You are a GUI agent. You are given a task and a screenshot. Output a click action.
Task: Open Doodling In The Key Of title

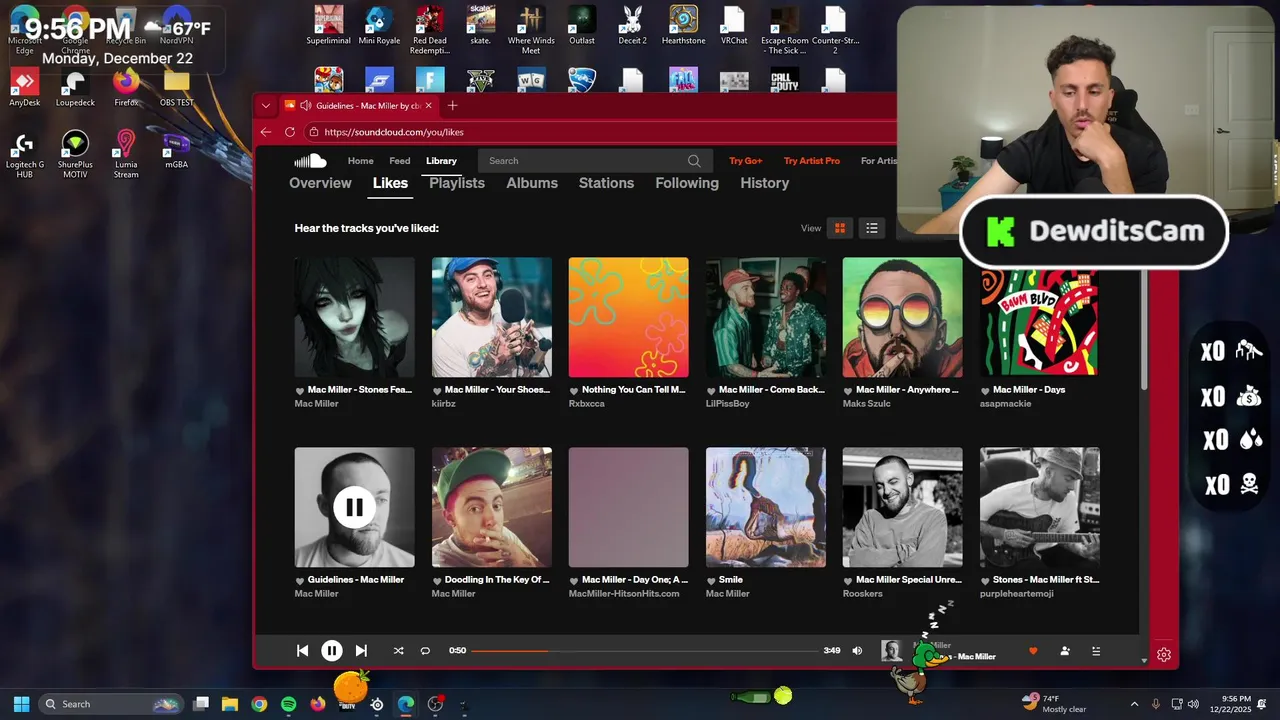tap(497, 580)
